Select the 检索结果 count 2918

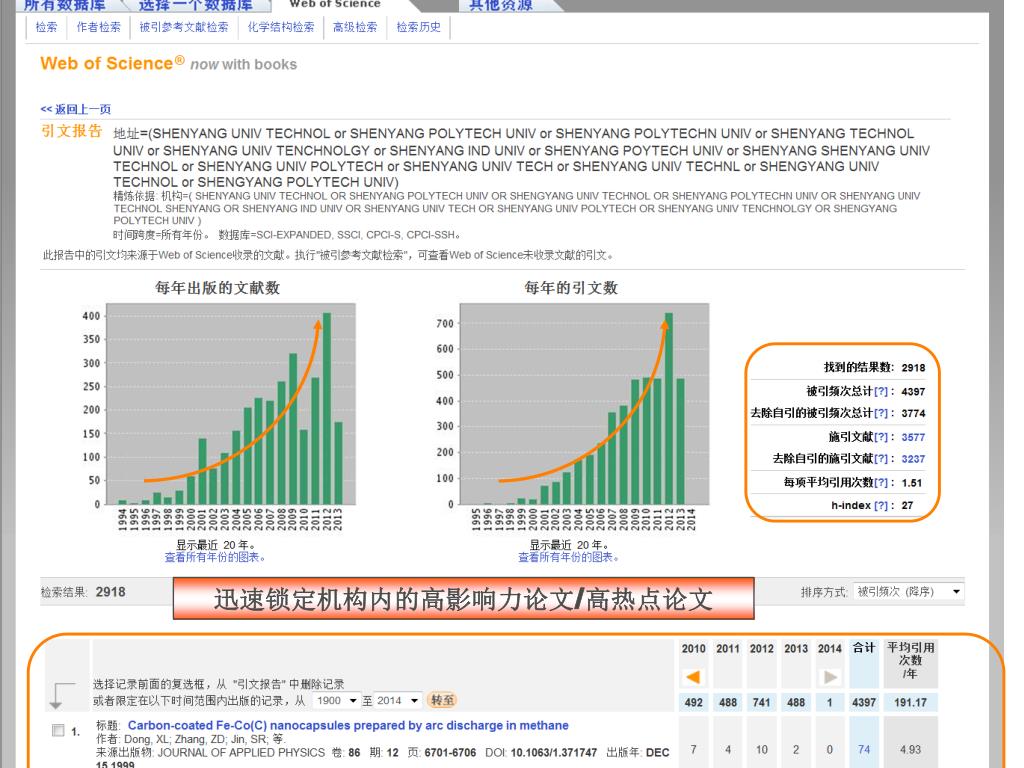click(x=110, y=592)
